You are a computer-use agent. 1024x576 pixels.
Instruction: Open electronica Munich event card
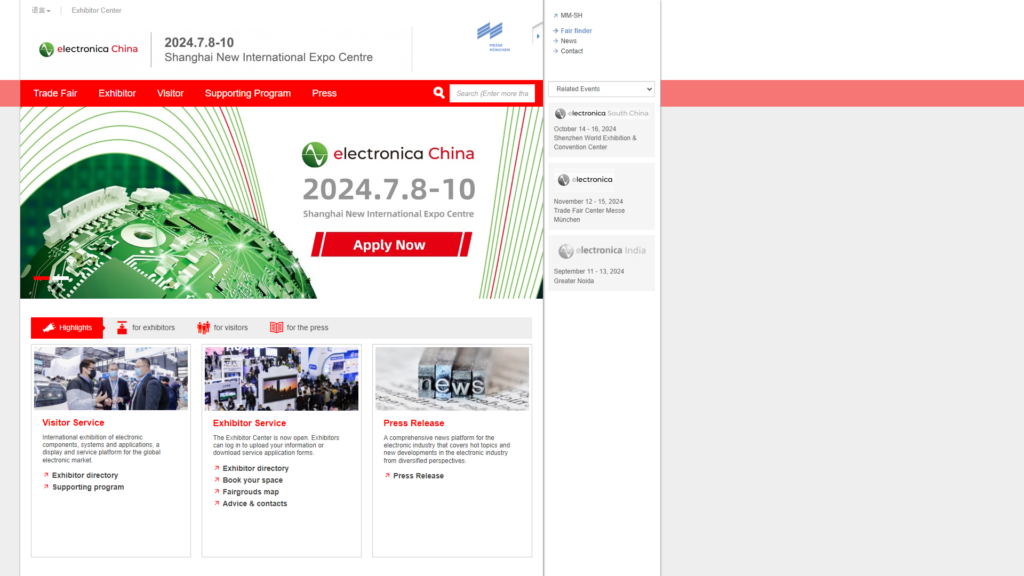[601, 197]
